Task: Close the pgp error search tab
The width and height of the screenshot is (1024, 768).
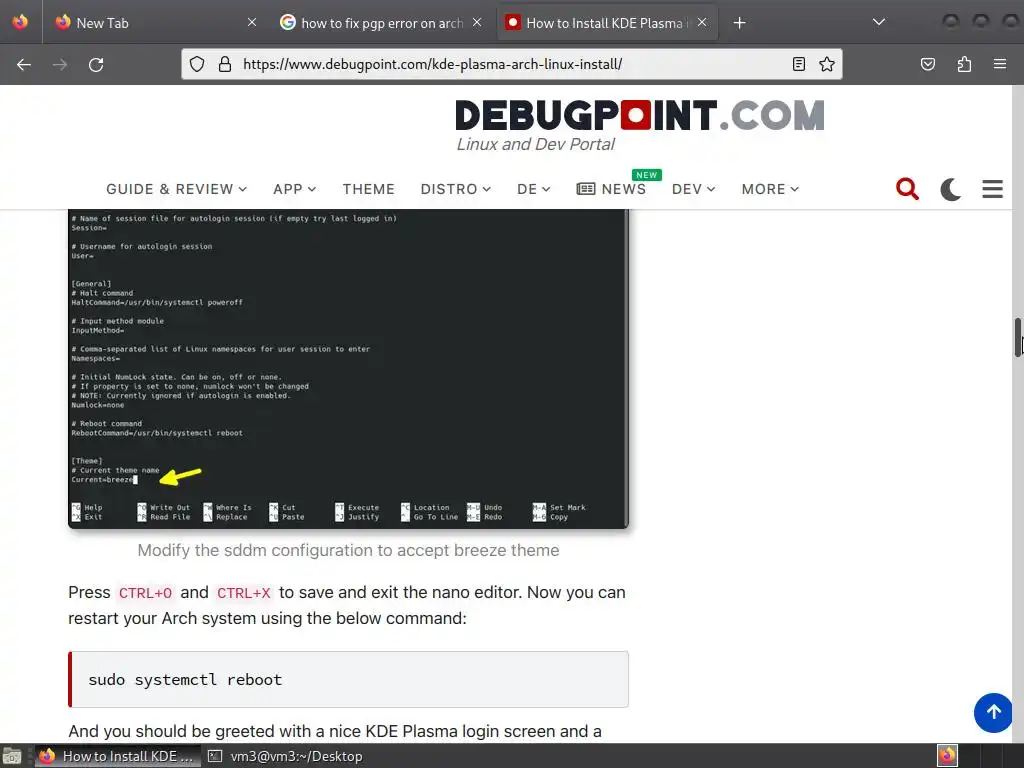Action: click(477, 22)
